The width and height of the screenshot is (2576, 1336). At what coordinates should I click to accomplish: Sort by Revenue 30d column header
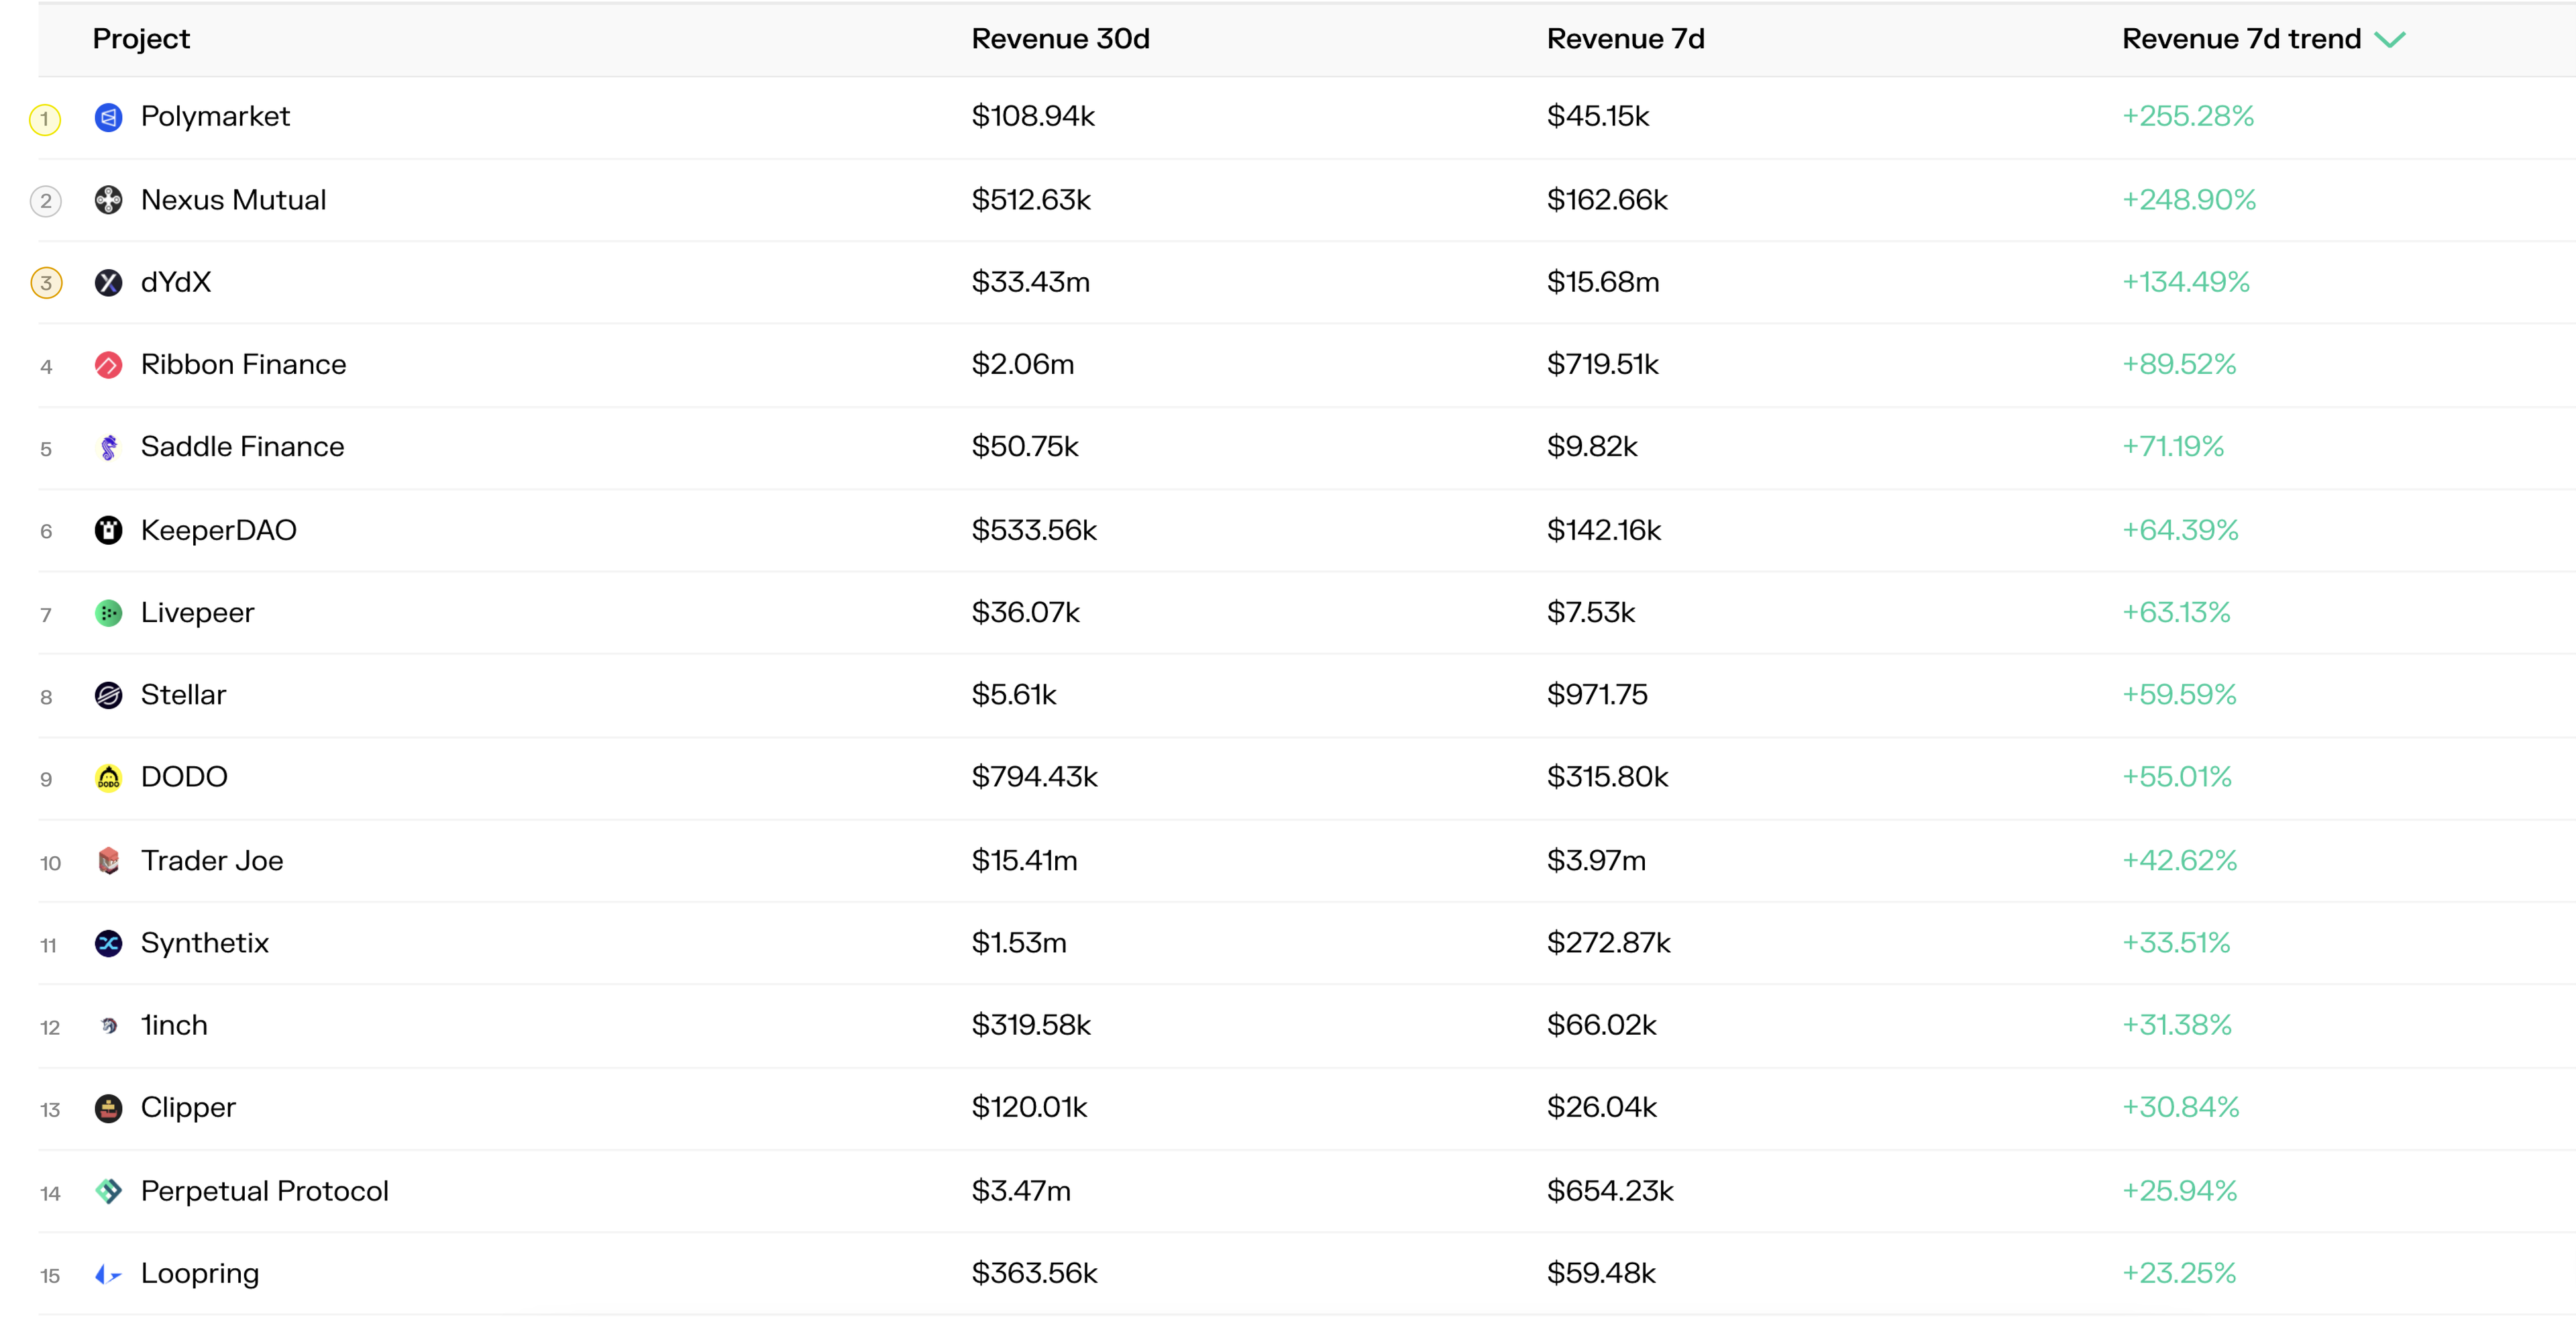tap(1060, 39)
